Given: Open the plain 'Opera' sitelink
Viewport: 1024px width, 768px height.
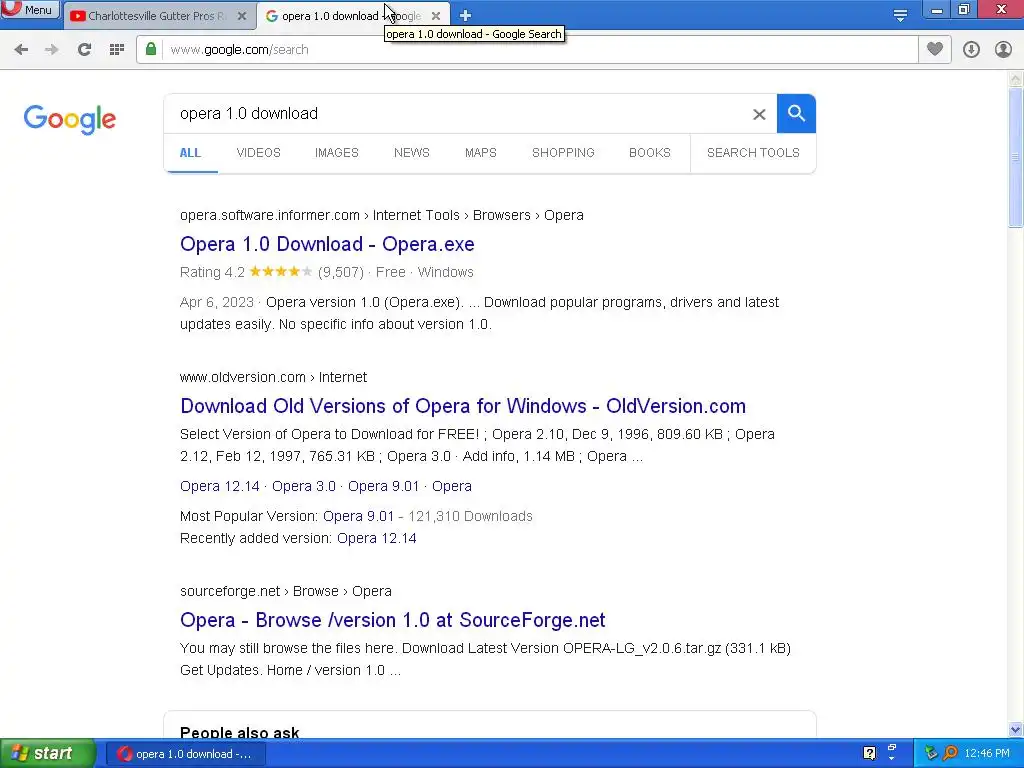Looking at the screenshot, I should pyautogui.click(x=451, y=487).
